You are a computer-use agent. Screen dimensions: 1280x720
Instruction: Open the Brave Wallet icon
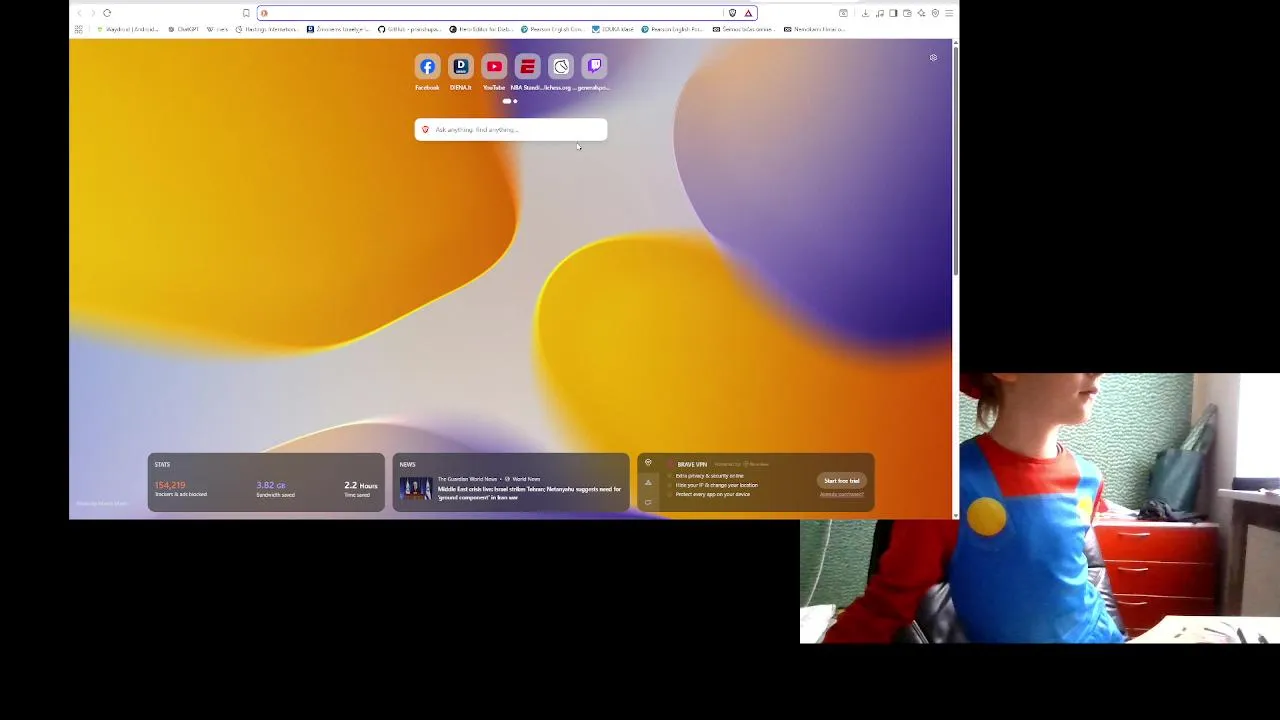[x=907, y=13]
